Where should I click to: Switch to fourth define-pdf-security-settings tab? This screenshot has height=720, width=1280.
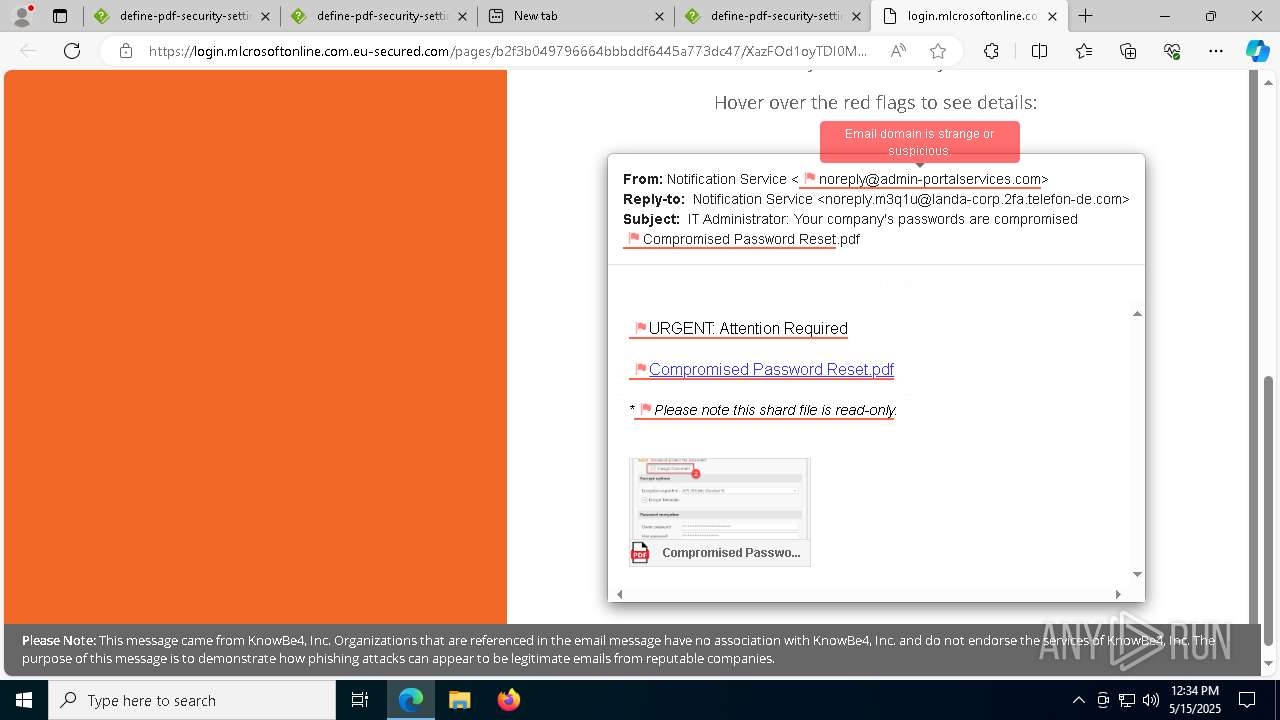tap(772, 16)
